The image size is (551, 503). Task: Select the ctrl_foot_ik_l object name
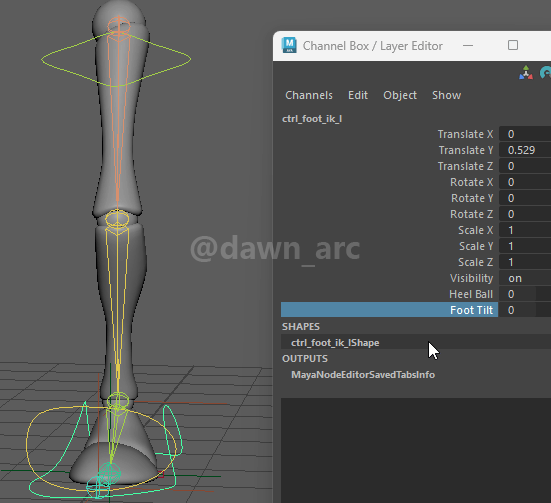(312, 119)
